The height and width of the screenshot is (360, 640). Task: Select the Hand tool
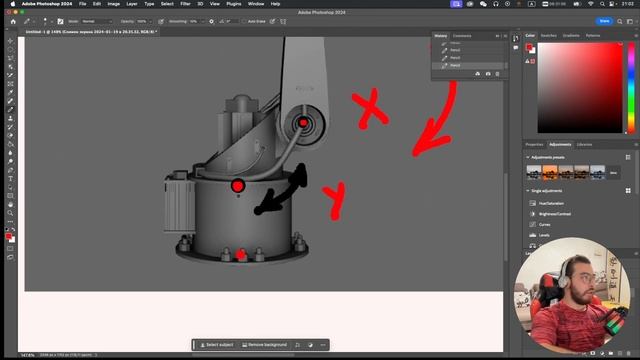[10, 204]
